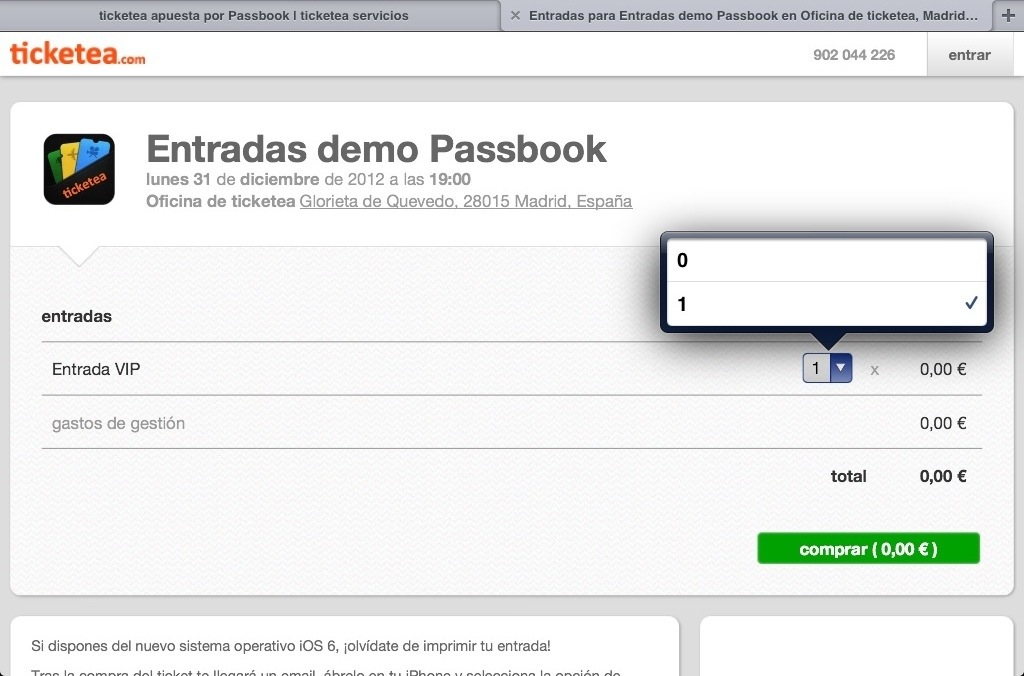Switch to the ticketea apuesta por Passbook tab
The image size is (1024, 676).
[253, 16]
